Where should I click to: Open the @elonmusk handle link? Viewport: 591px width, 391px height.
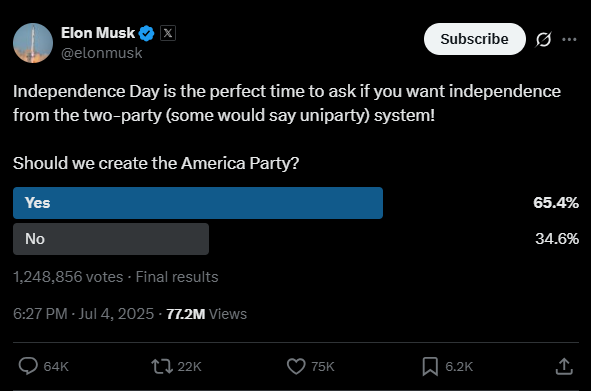tap(102, 53)
